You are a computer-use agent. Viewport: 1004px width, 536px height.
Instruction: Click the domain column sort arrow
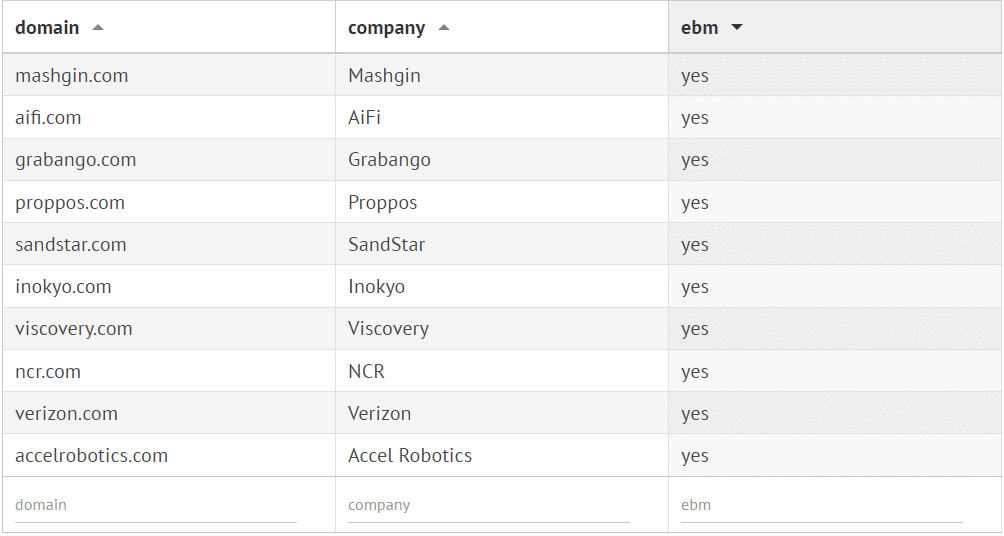tap(98, 28)
